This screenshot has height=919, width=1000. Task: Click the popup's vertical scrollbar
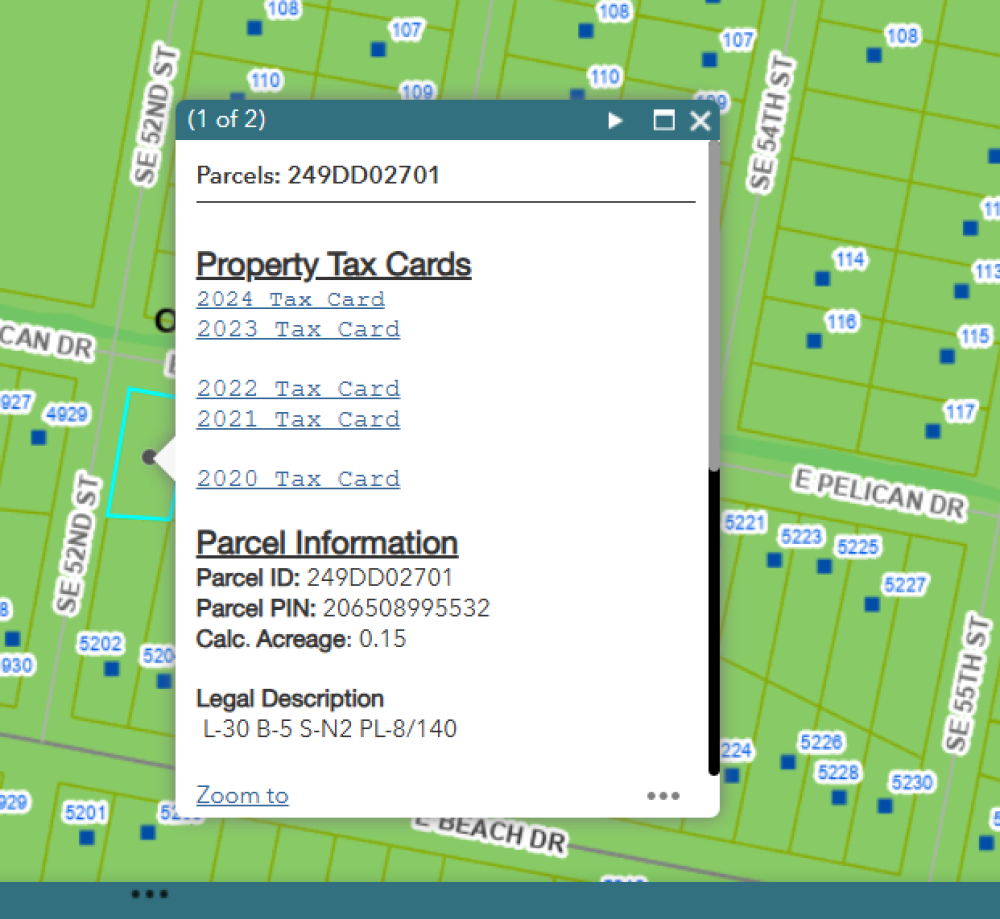[712, 620]
